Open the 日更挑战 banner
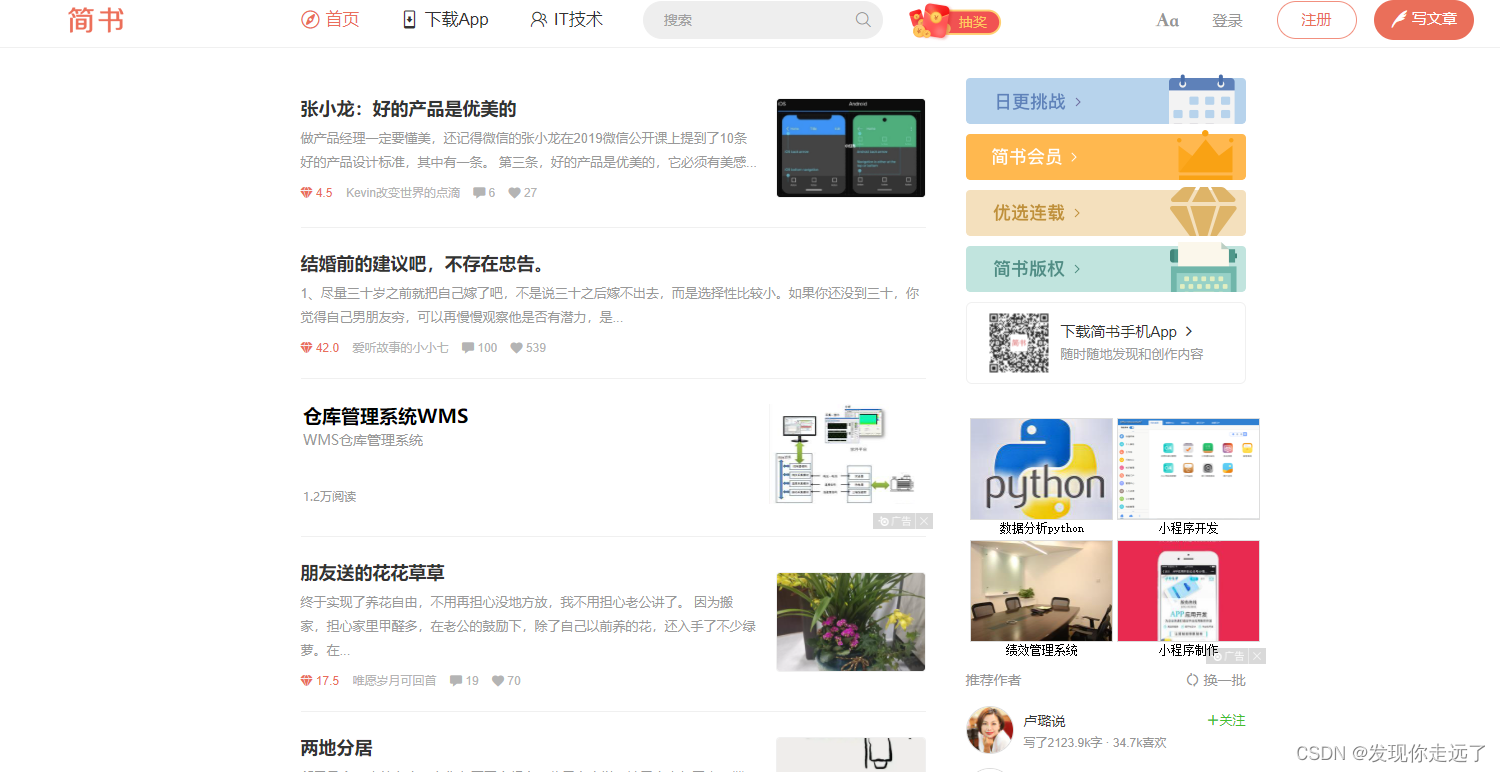 [x=1106, y=101]
